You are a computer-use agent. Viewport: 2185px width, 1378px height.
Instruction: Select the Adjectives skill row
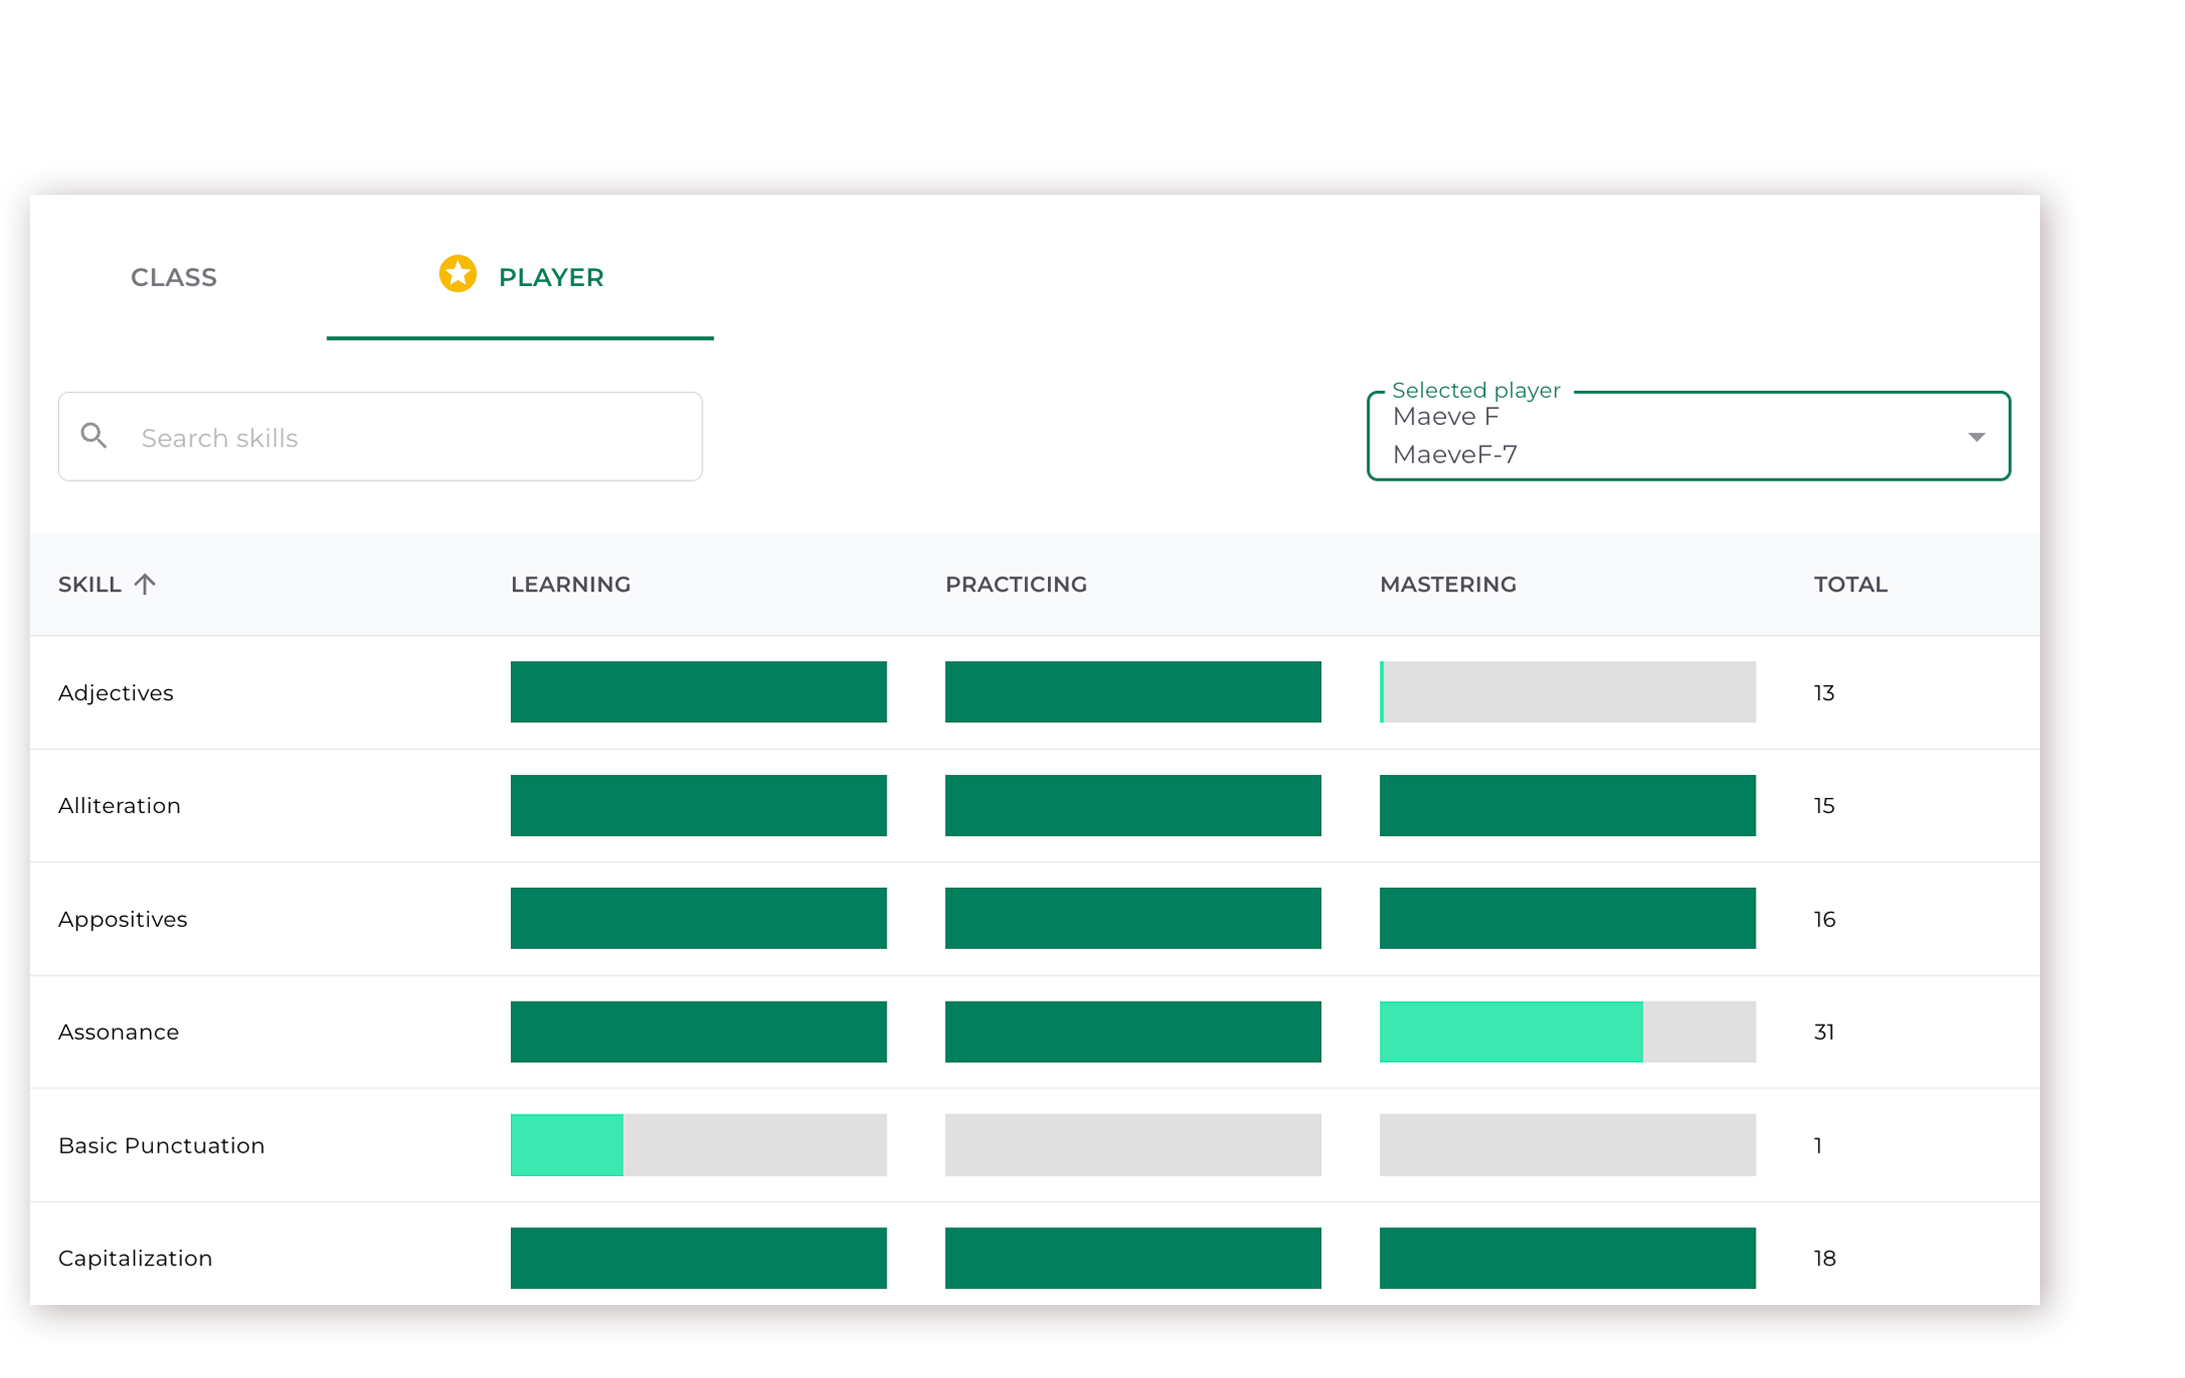click(x=116, y=692)
